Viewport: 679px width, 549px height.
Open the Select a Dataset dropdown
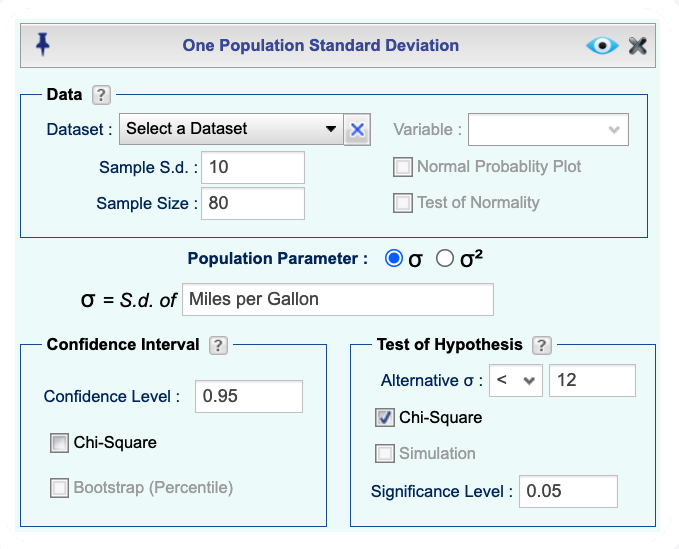pos(232,129)
